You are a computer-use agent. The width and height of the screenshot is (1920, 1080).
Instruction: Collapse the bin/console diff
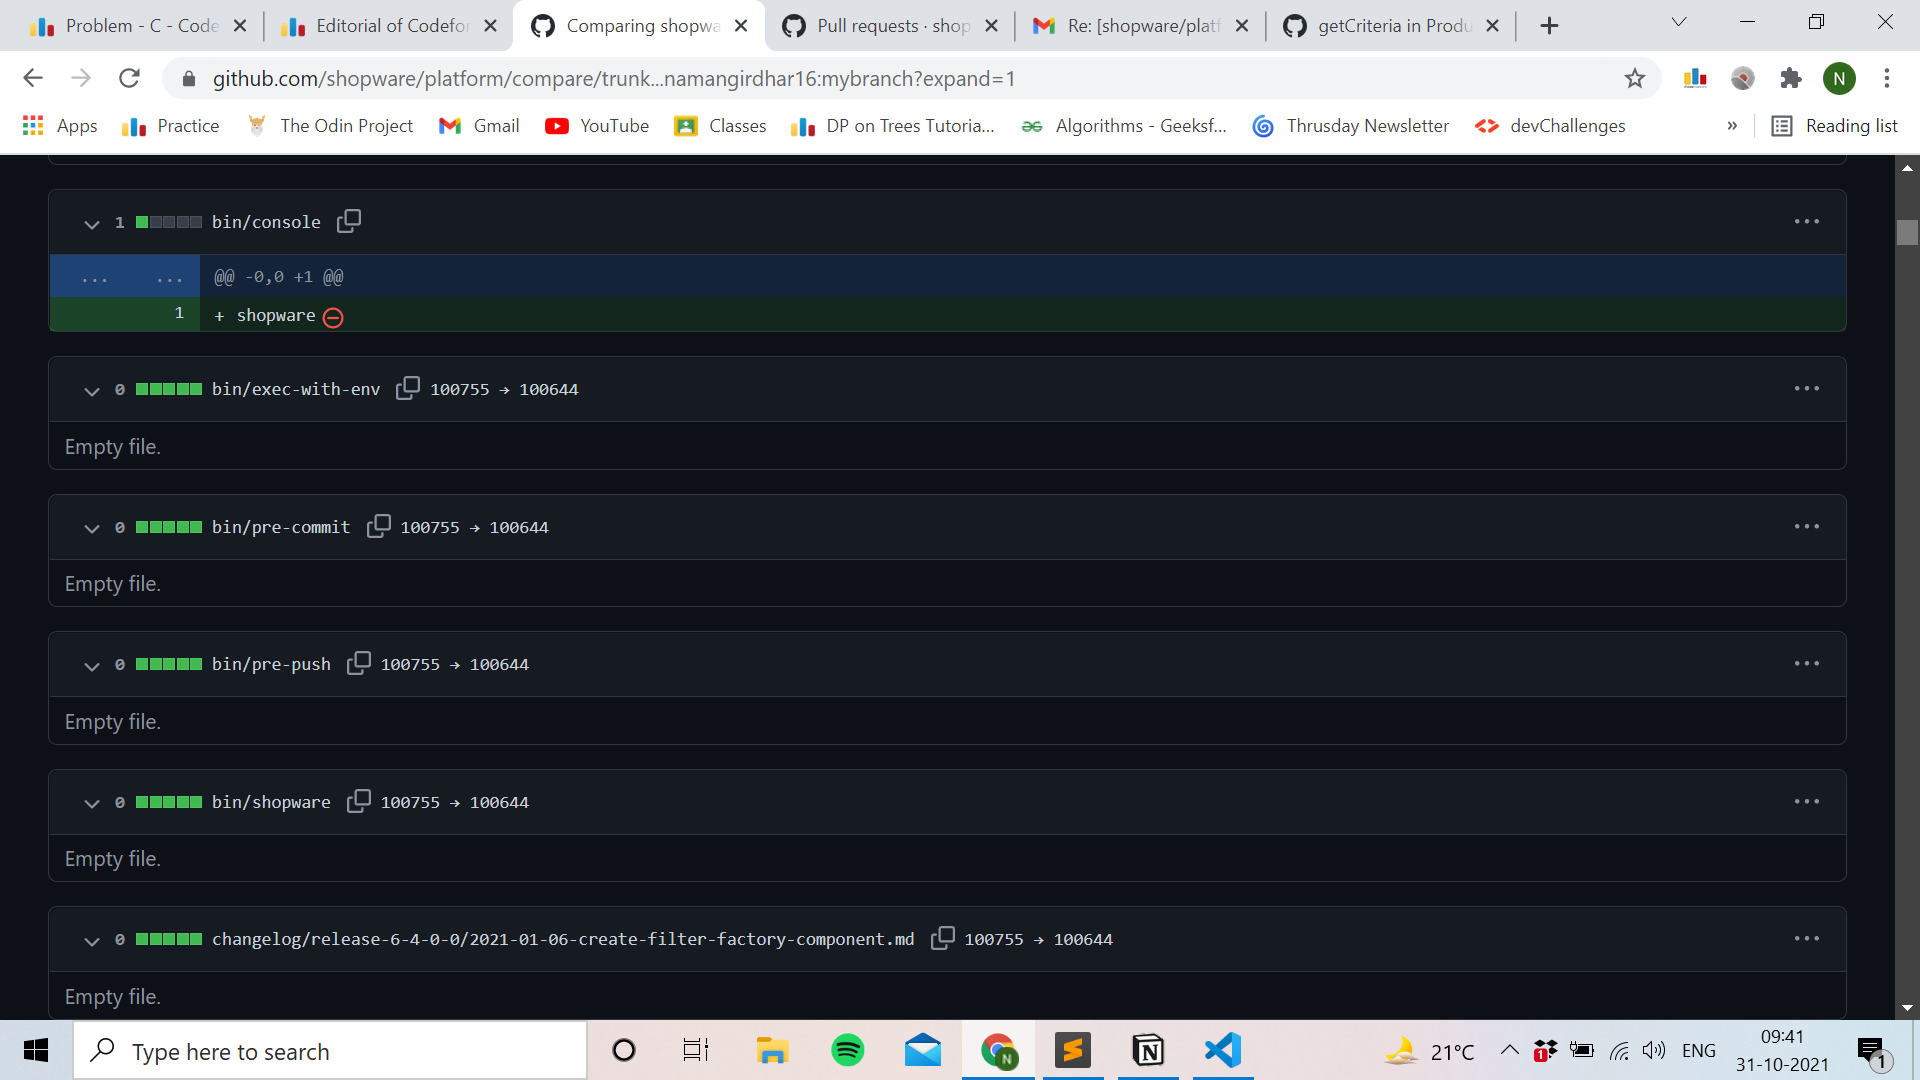click(x=91, y=223)
